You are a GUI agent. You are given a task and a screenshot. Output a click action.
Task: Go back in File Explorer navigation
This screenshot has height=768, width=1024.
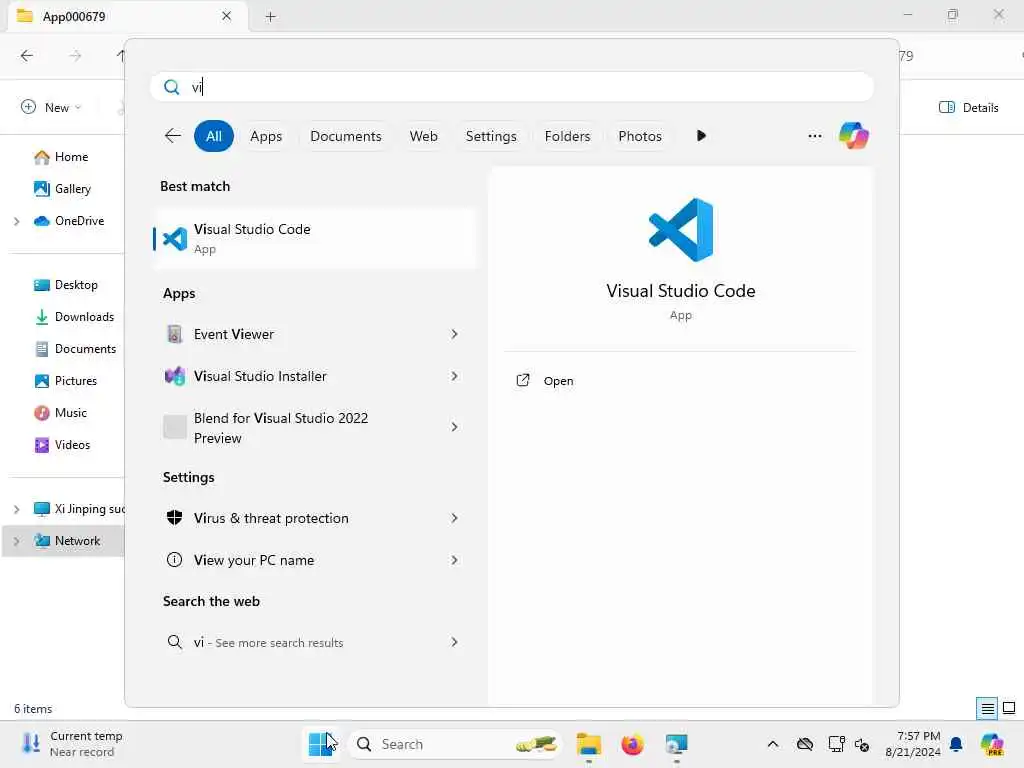pos(27,56)
